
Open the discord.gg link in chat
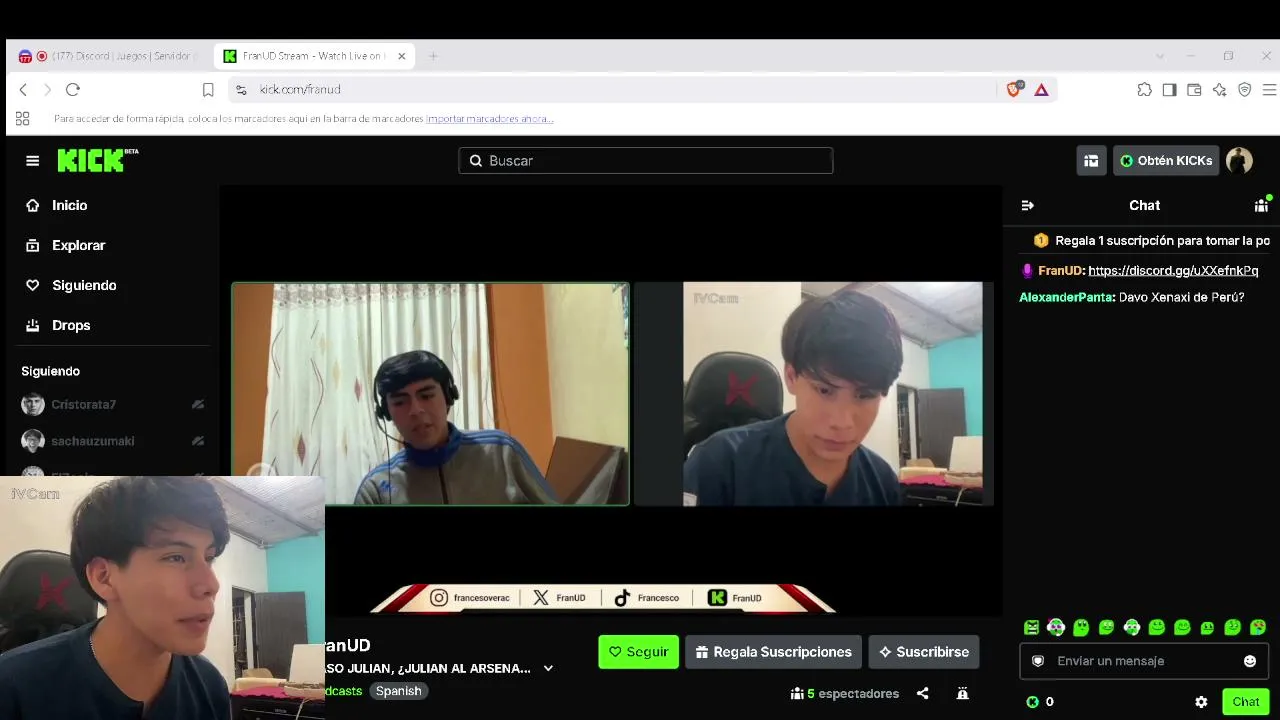click(x=1173, y=271)
